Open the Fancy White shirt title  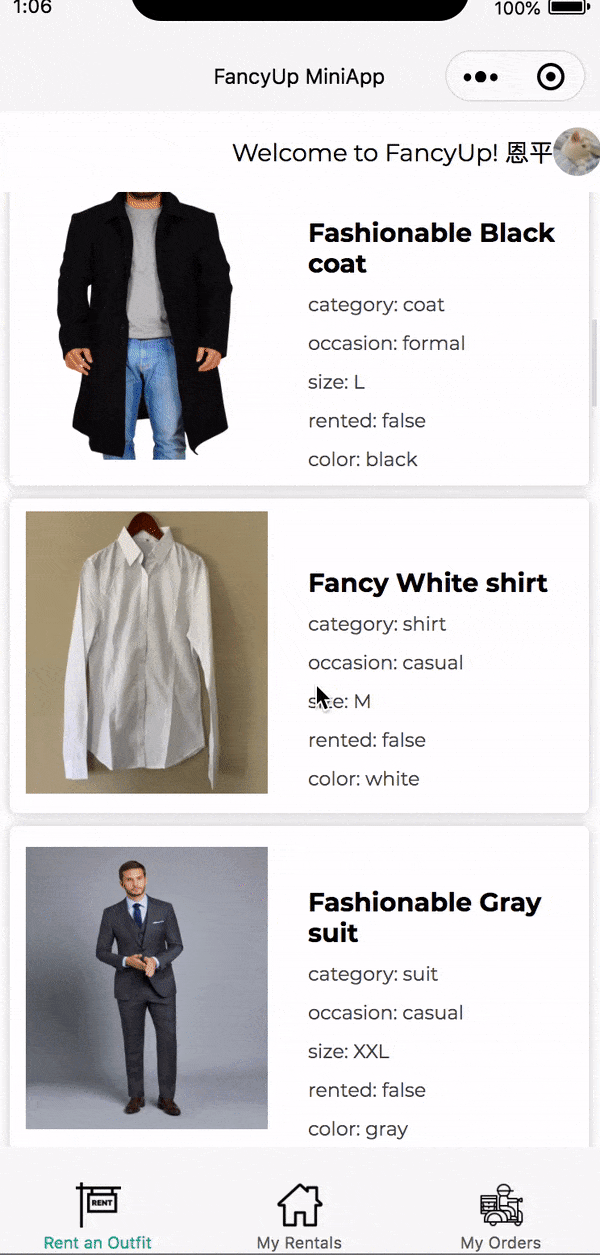[427, 583]
